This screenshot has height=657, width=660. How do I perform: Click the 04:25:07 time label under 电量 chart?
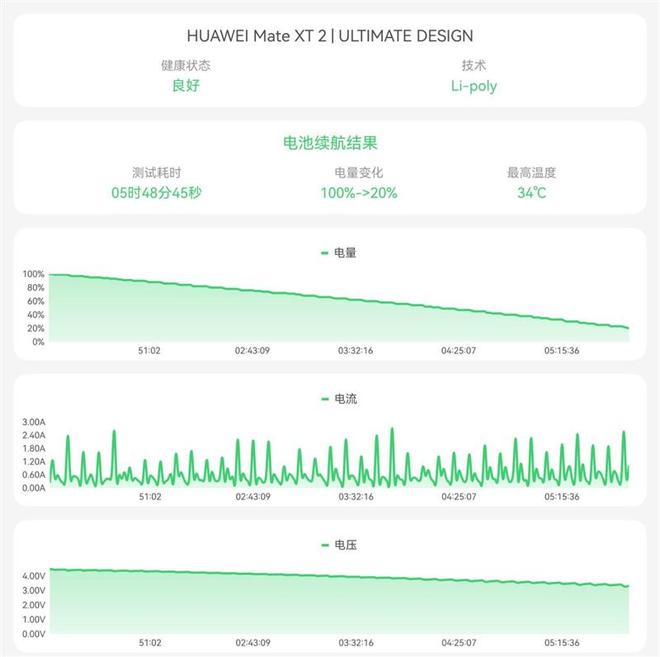(459, 350)
